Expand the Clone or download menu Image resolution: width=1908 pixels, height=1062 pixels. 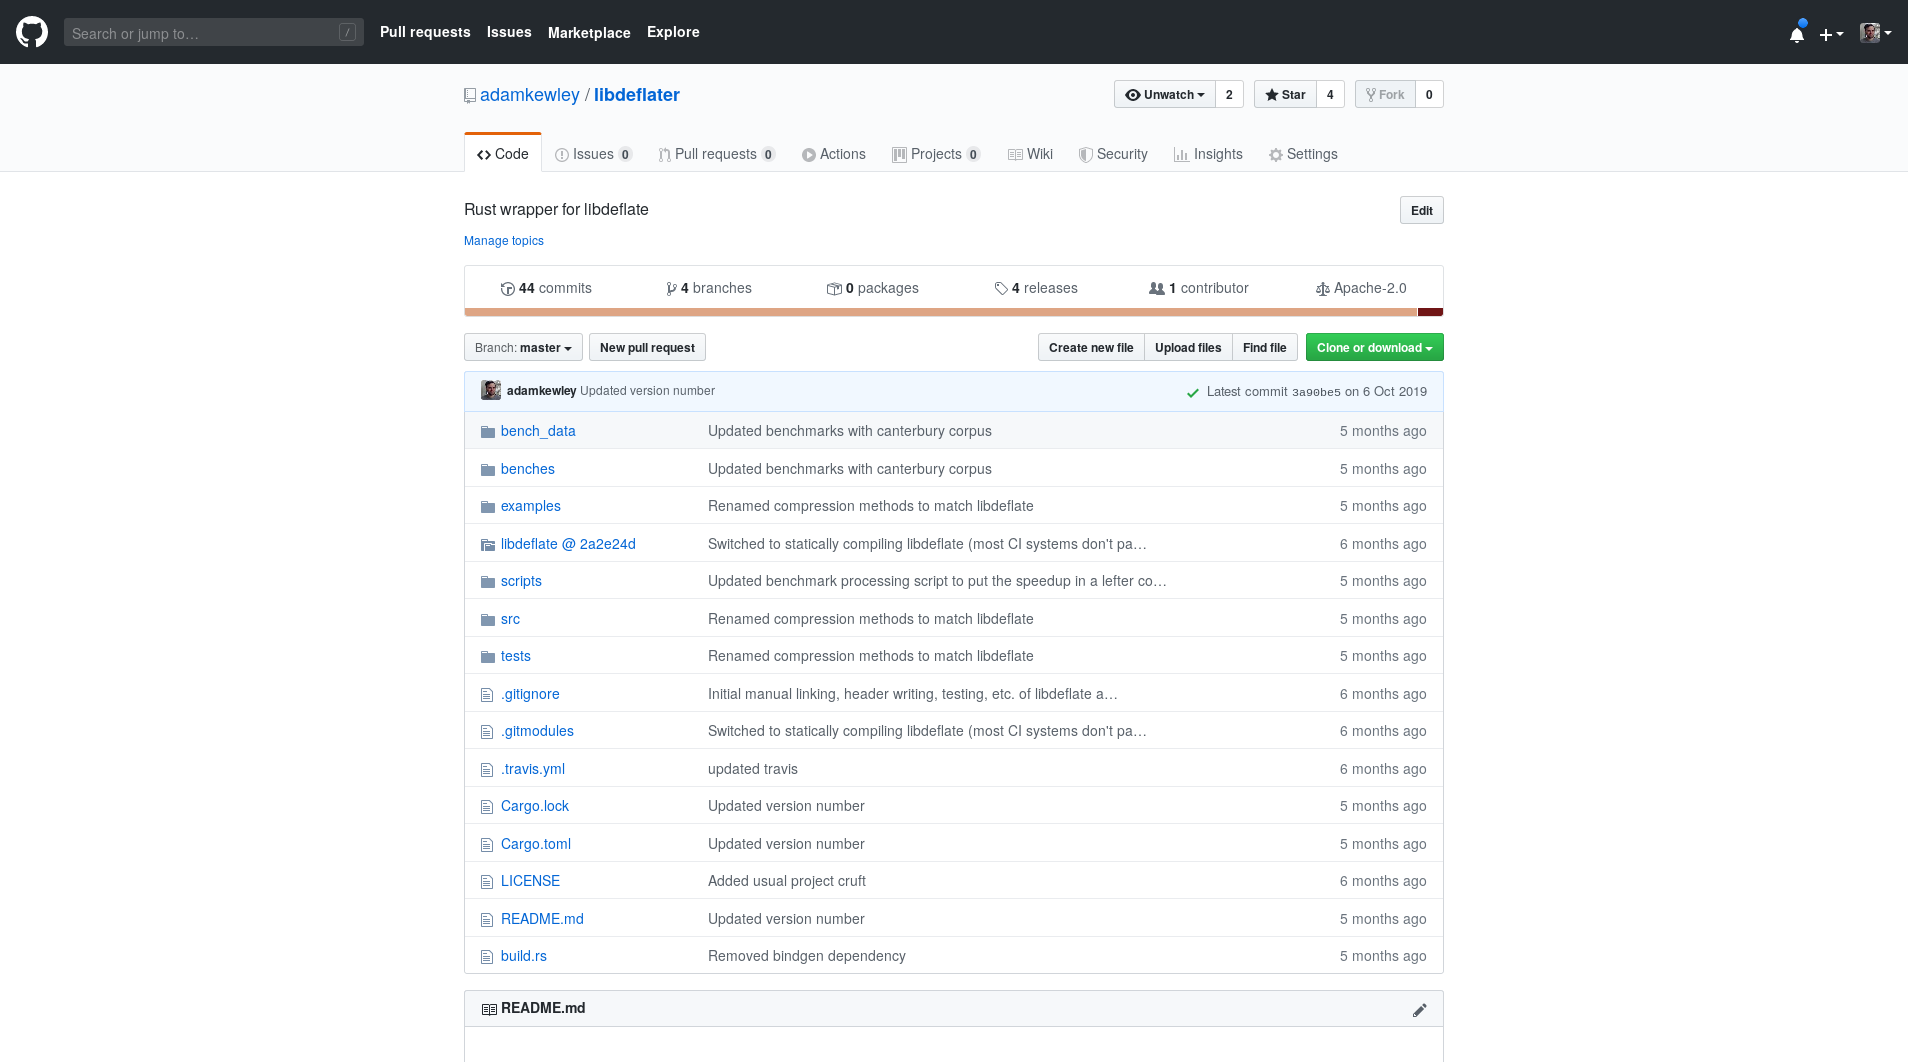(x=1374, y=348)
